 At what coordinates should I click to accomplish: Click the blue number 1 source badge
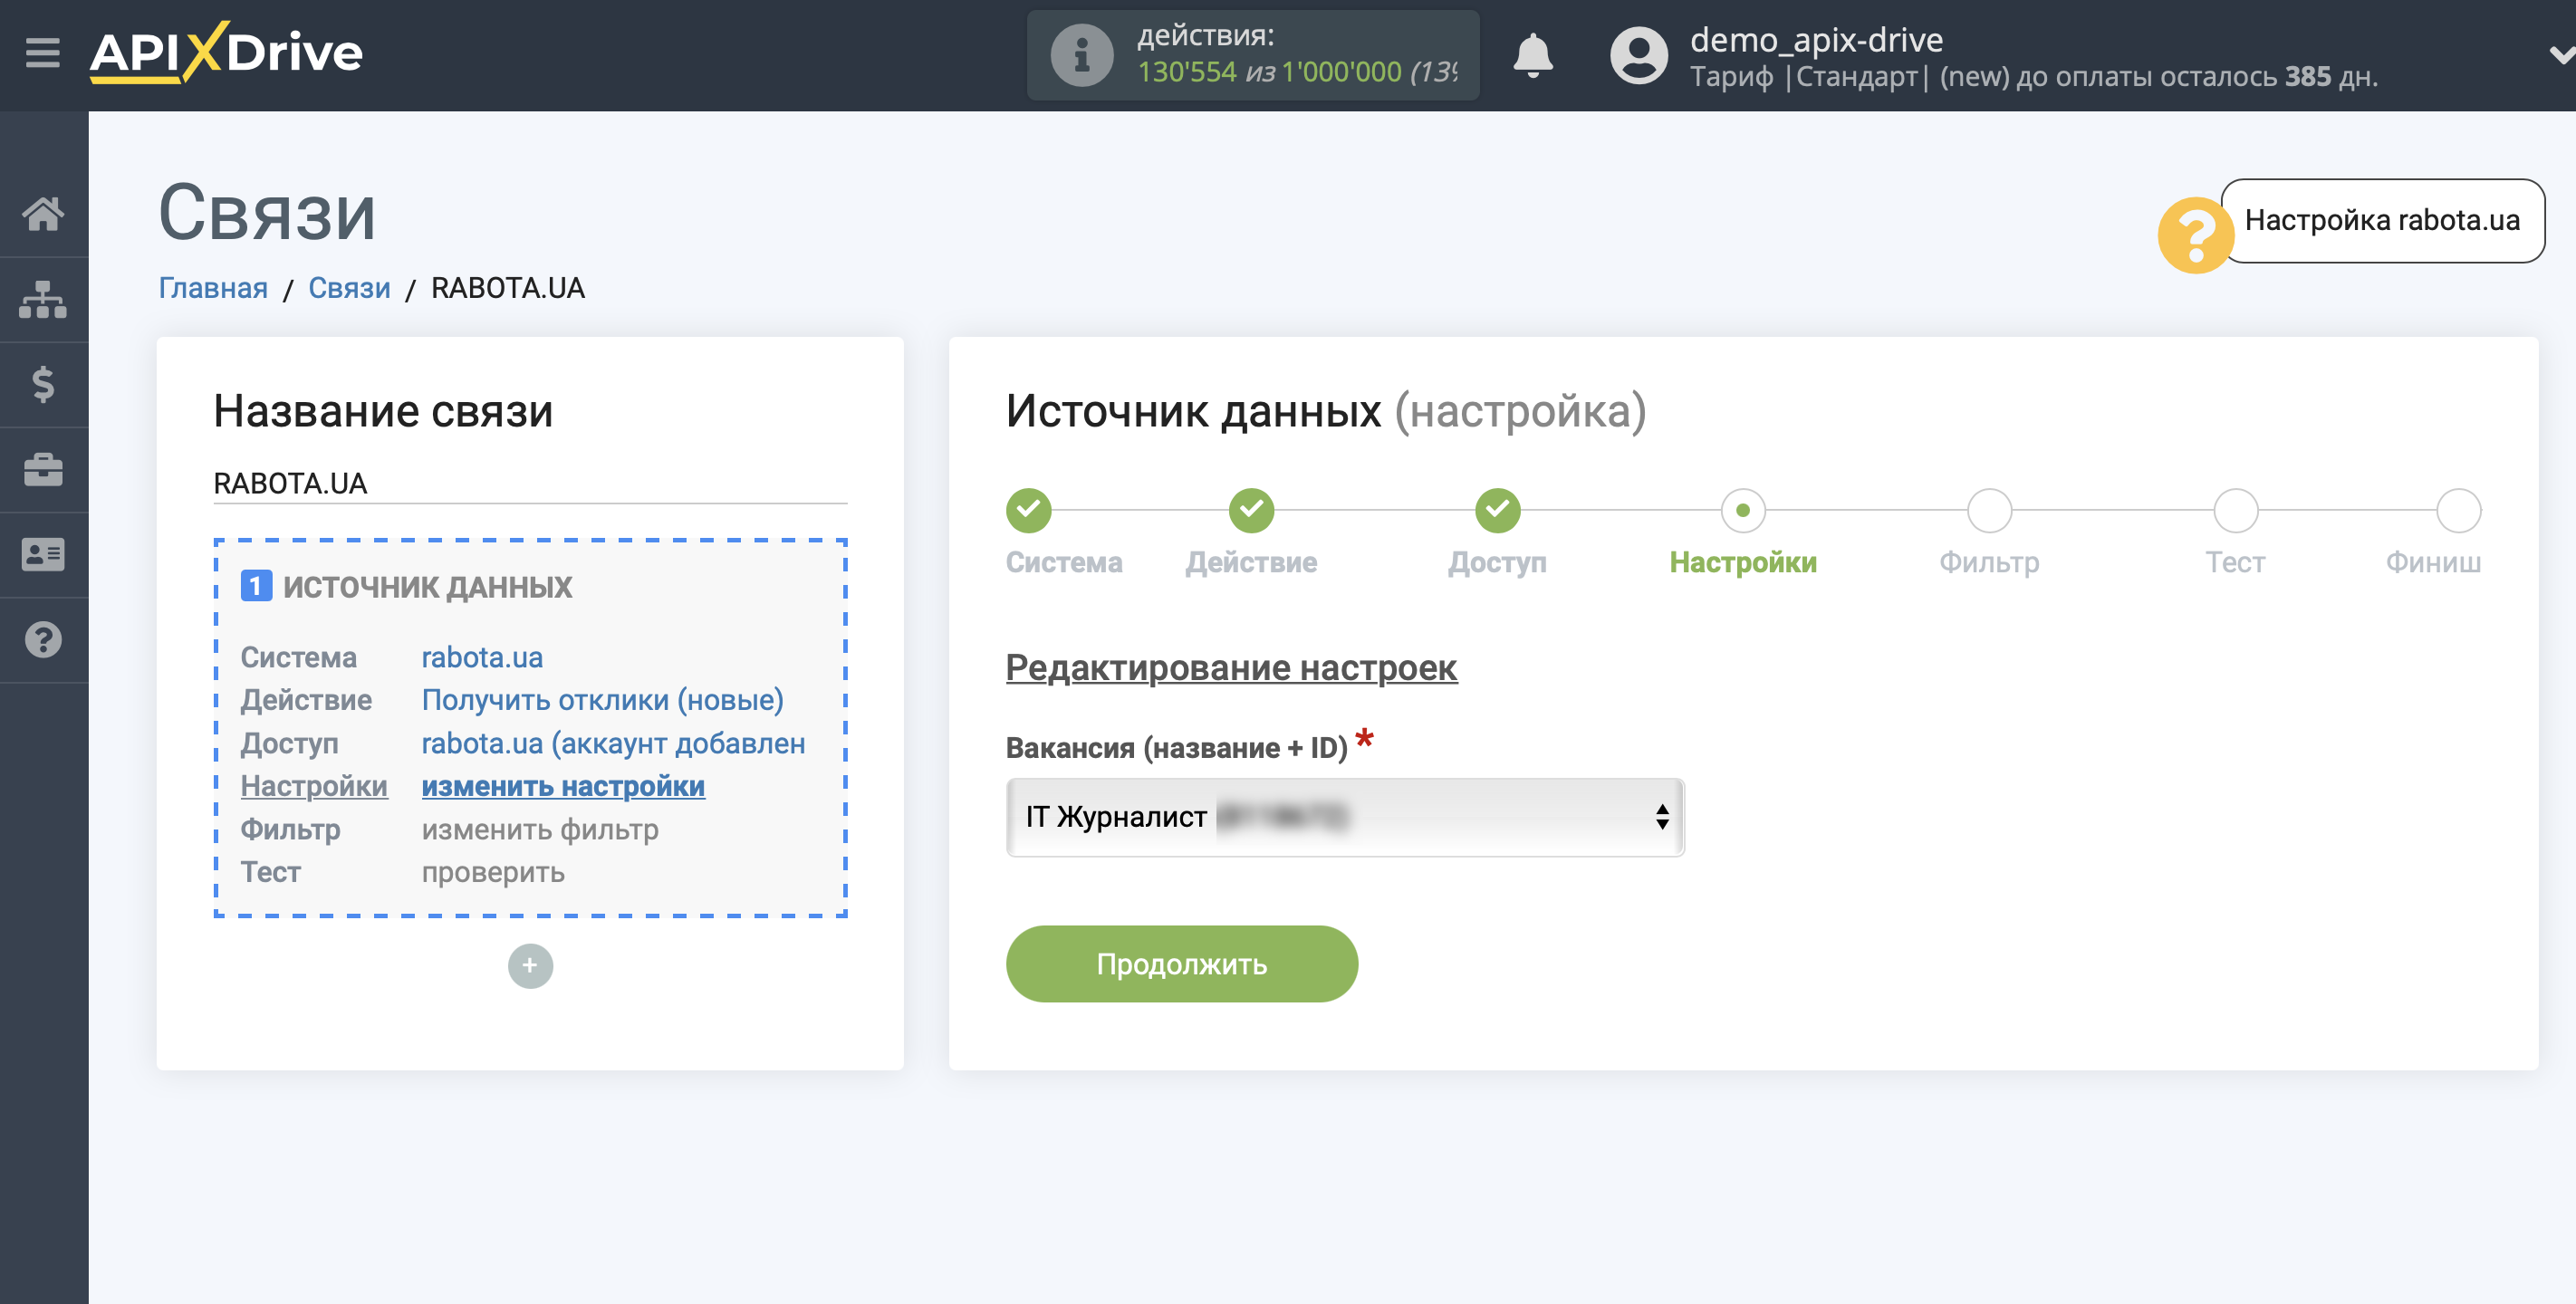tap(256, 586)
